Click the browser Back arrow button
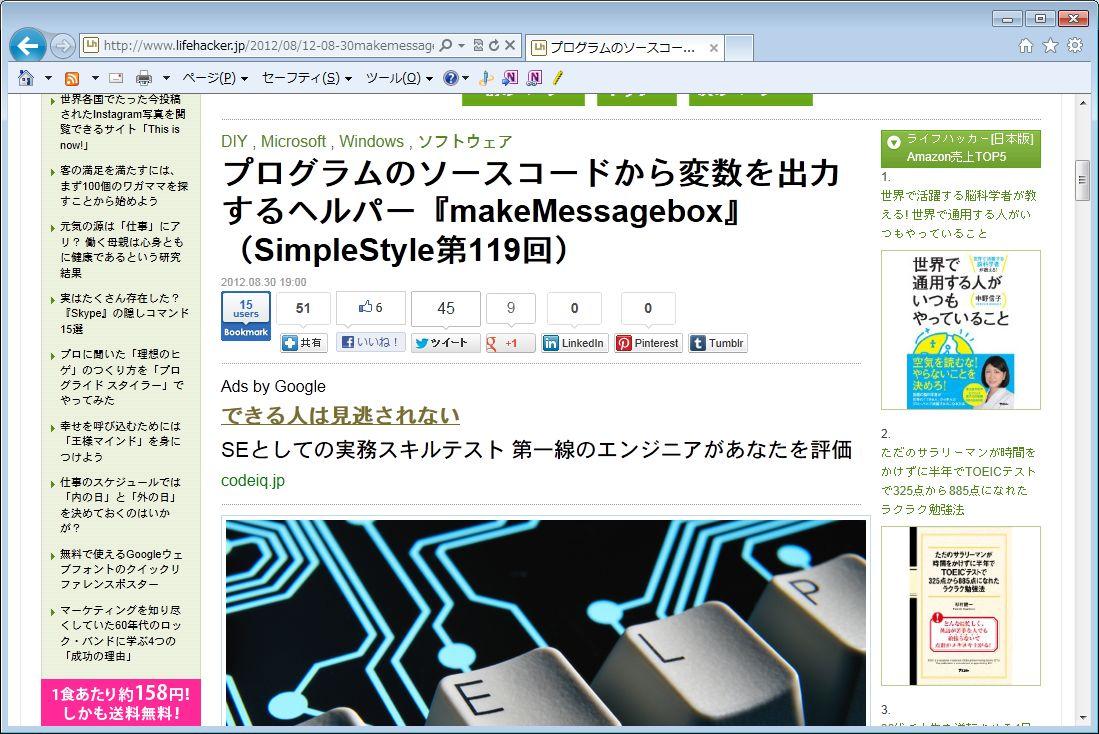The height and width of the screenshot is (734, 1099). tap(28, 46)
